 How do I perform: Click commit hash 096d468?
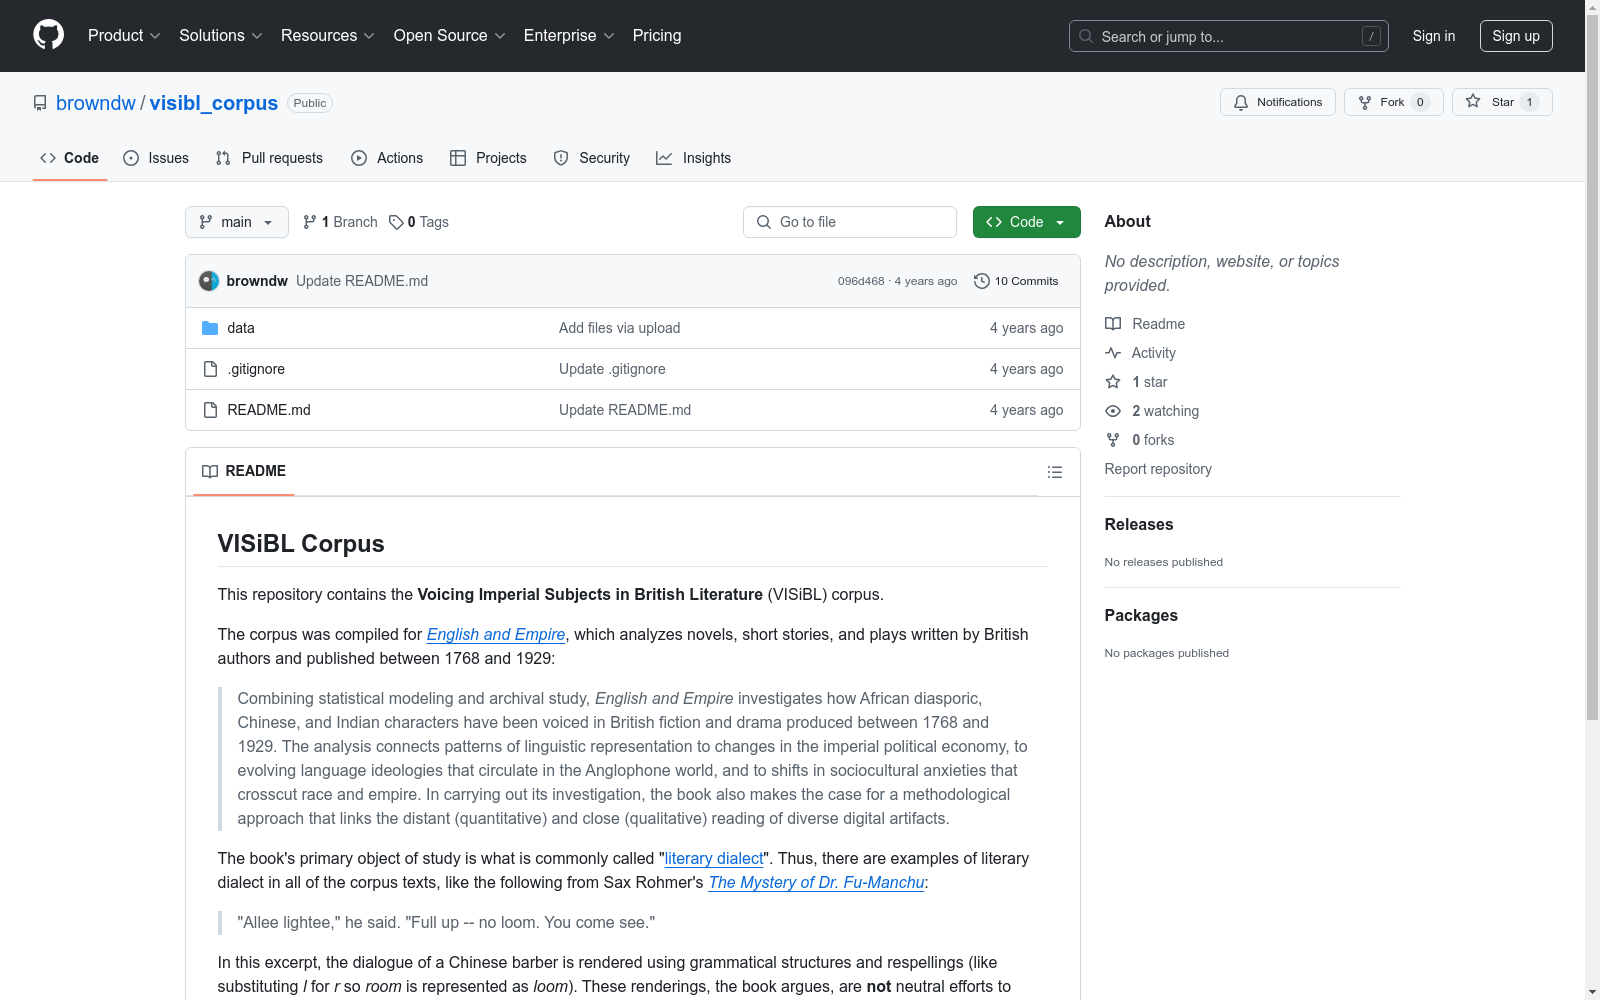[861, 281]
